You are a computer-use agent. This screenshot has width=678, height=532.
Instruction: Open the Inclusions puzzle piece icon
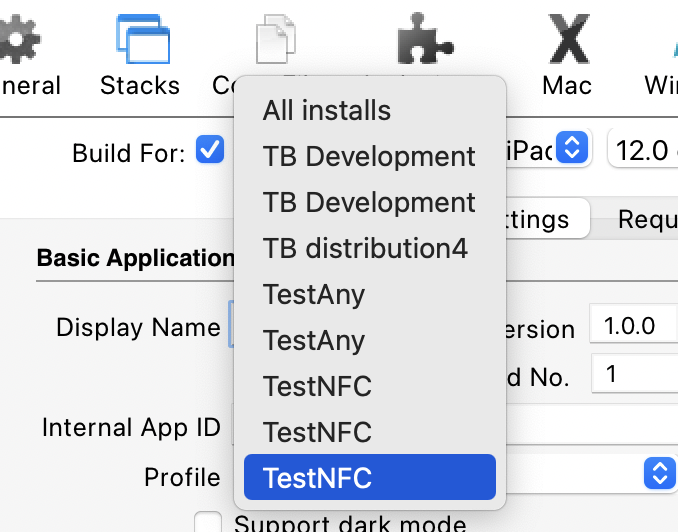[424, 40]
